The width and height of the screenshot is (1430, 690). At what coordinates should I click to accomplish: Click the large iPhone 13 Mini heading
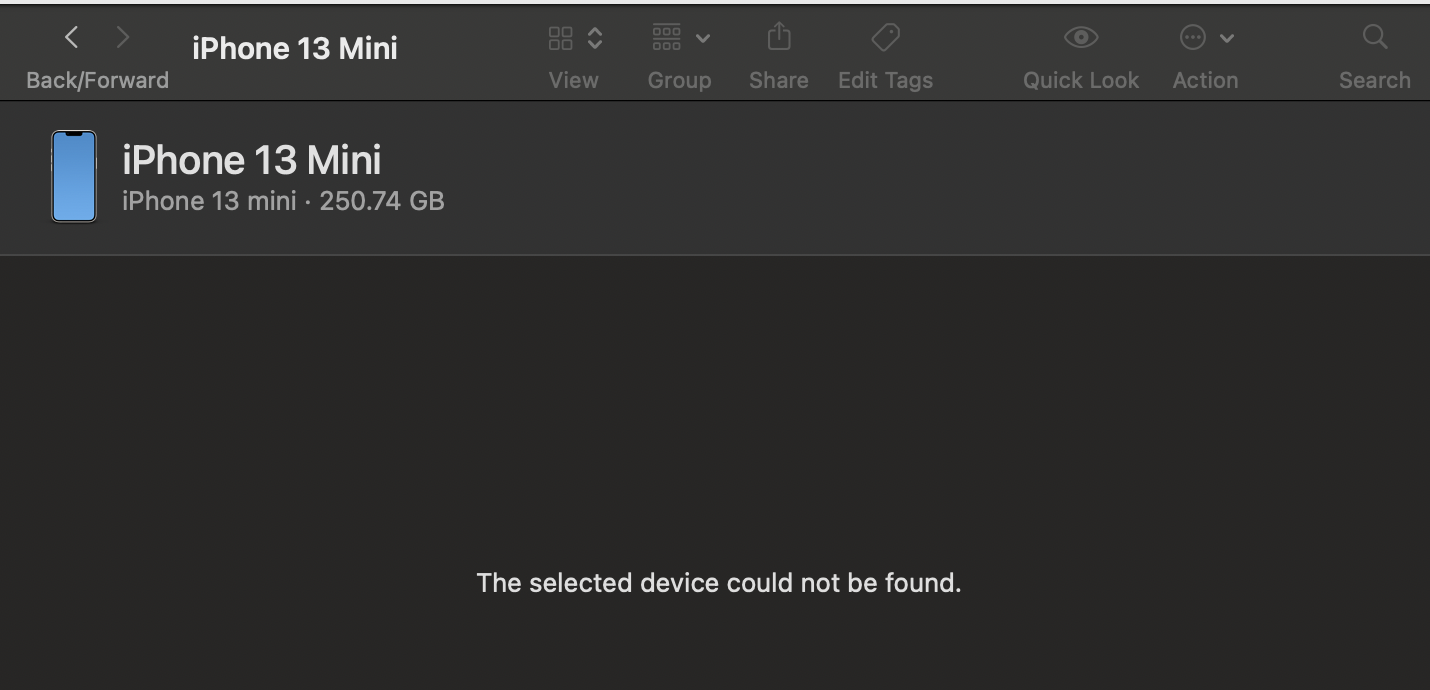coord(251,160)
